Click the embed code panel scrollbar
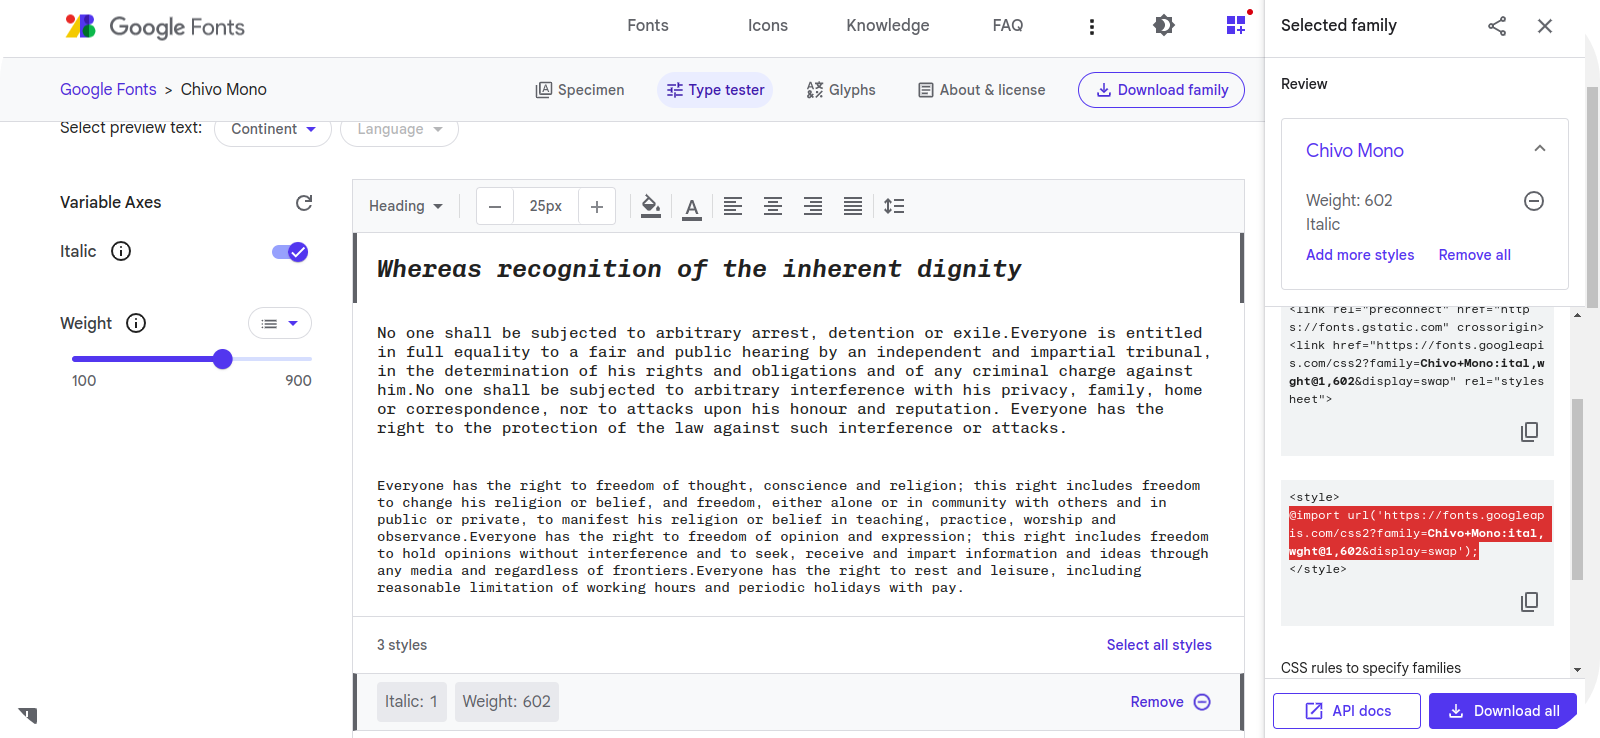The height and width of the screenshot is (738, 1600). coord(1577,490)
